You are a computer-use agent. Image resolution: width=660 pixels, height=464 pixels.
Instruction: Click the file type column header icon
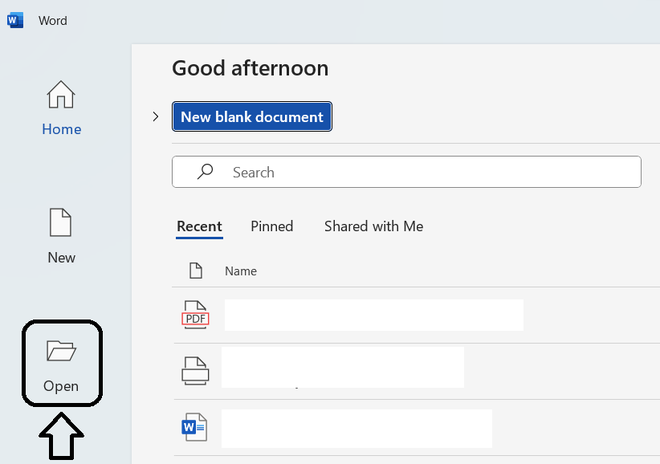pyautogui.click(x=196, y=271)
